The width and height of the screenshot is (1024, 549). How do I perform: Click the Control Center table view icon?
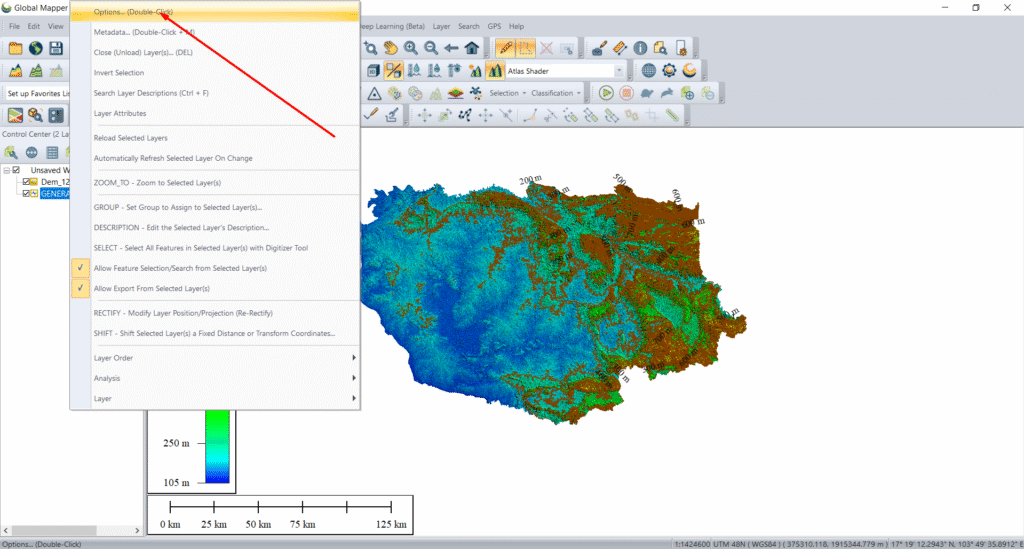click(52, 153)
